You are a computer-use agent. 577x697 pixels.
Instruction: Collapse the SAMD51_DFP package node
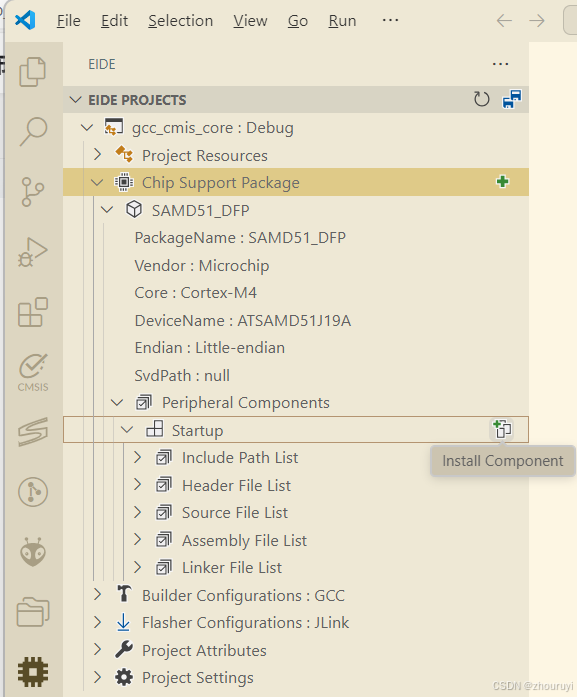(107, 210)
